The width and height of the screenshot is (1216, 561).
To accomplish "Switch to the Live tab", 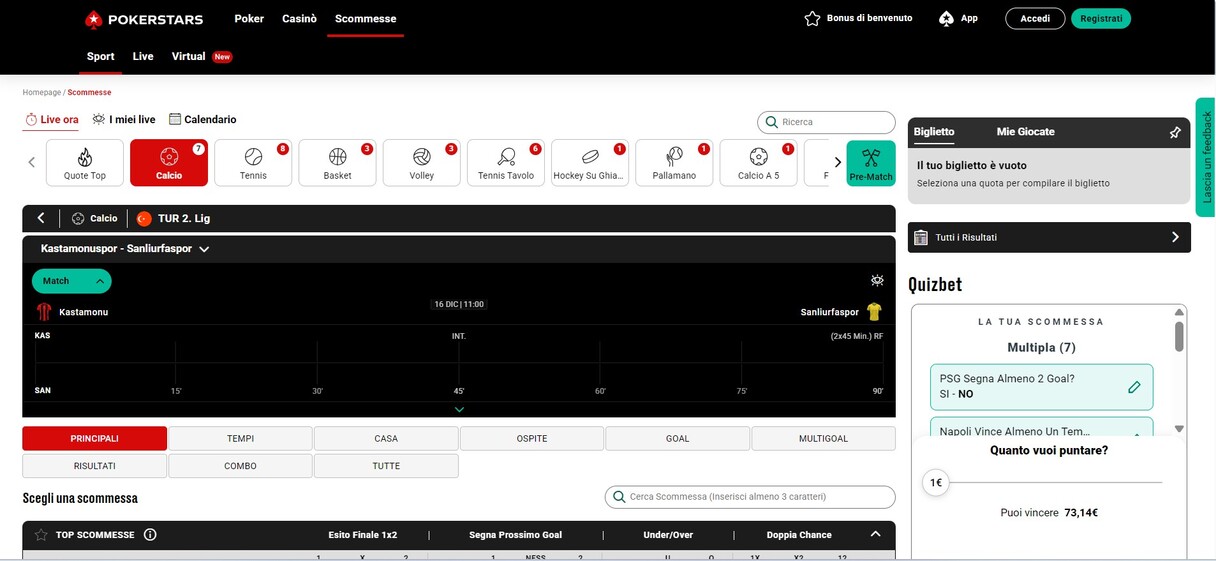I will pos(143,57).
